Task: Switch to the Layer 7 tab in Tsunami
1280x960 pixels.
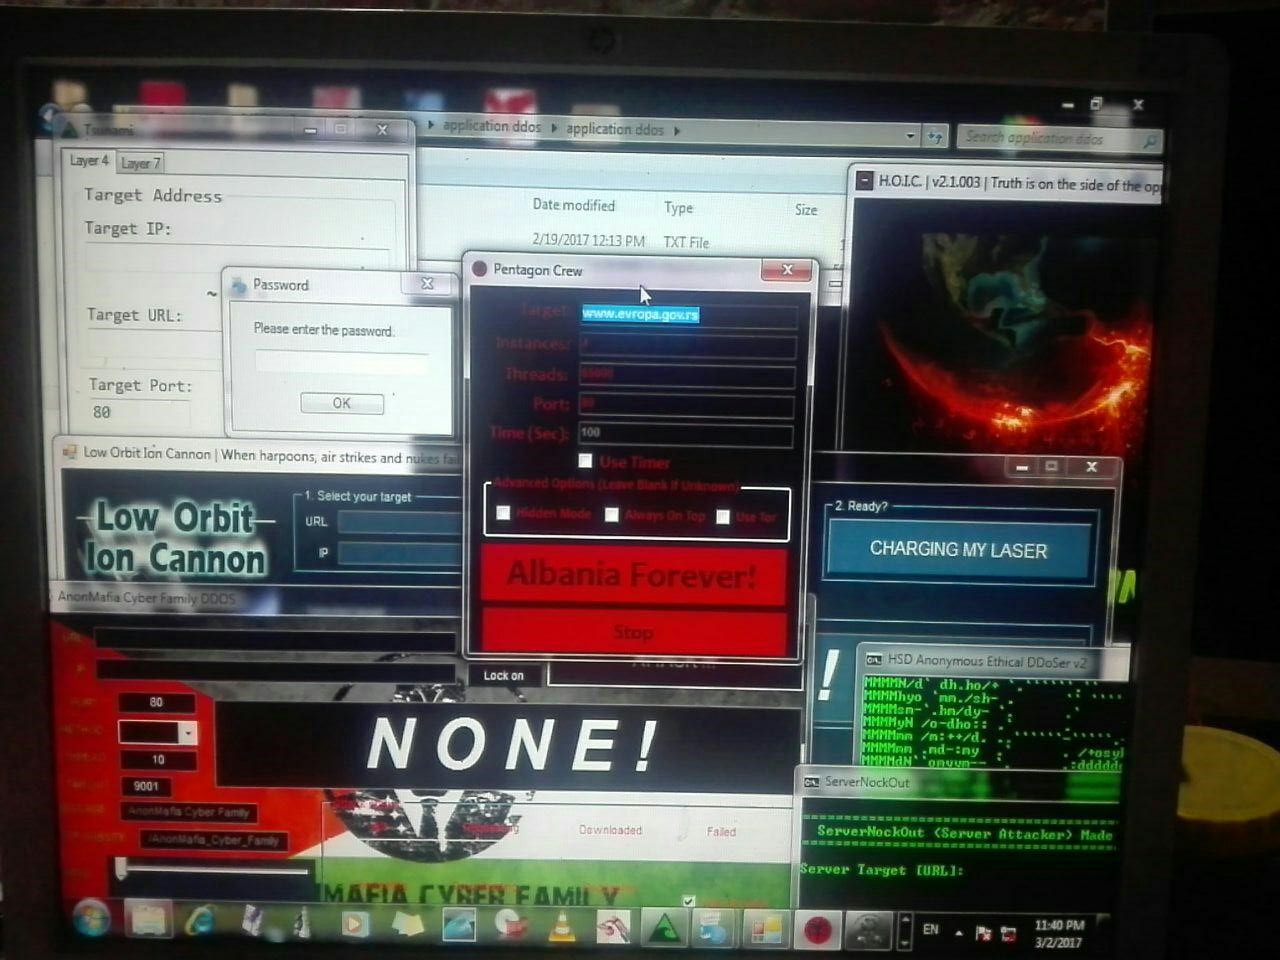Action: pos(140,163)
